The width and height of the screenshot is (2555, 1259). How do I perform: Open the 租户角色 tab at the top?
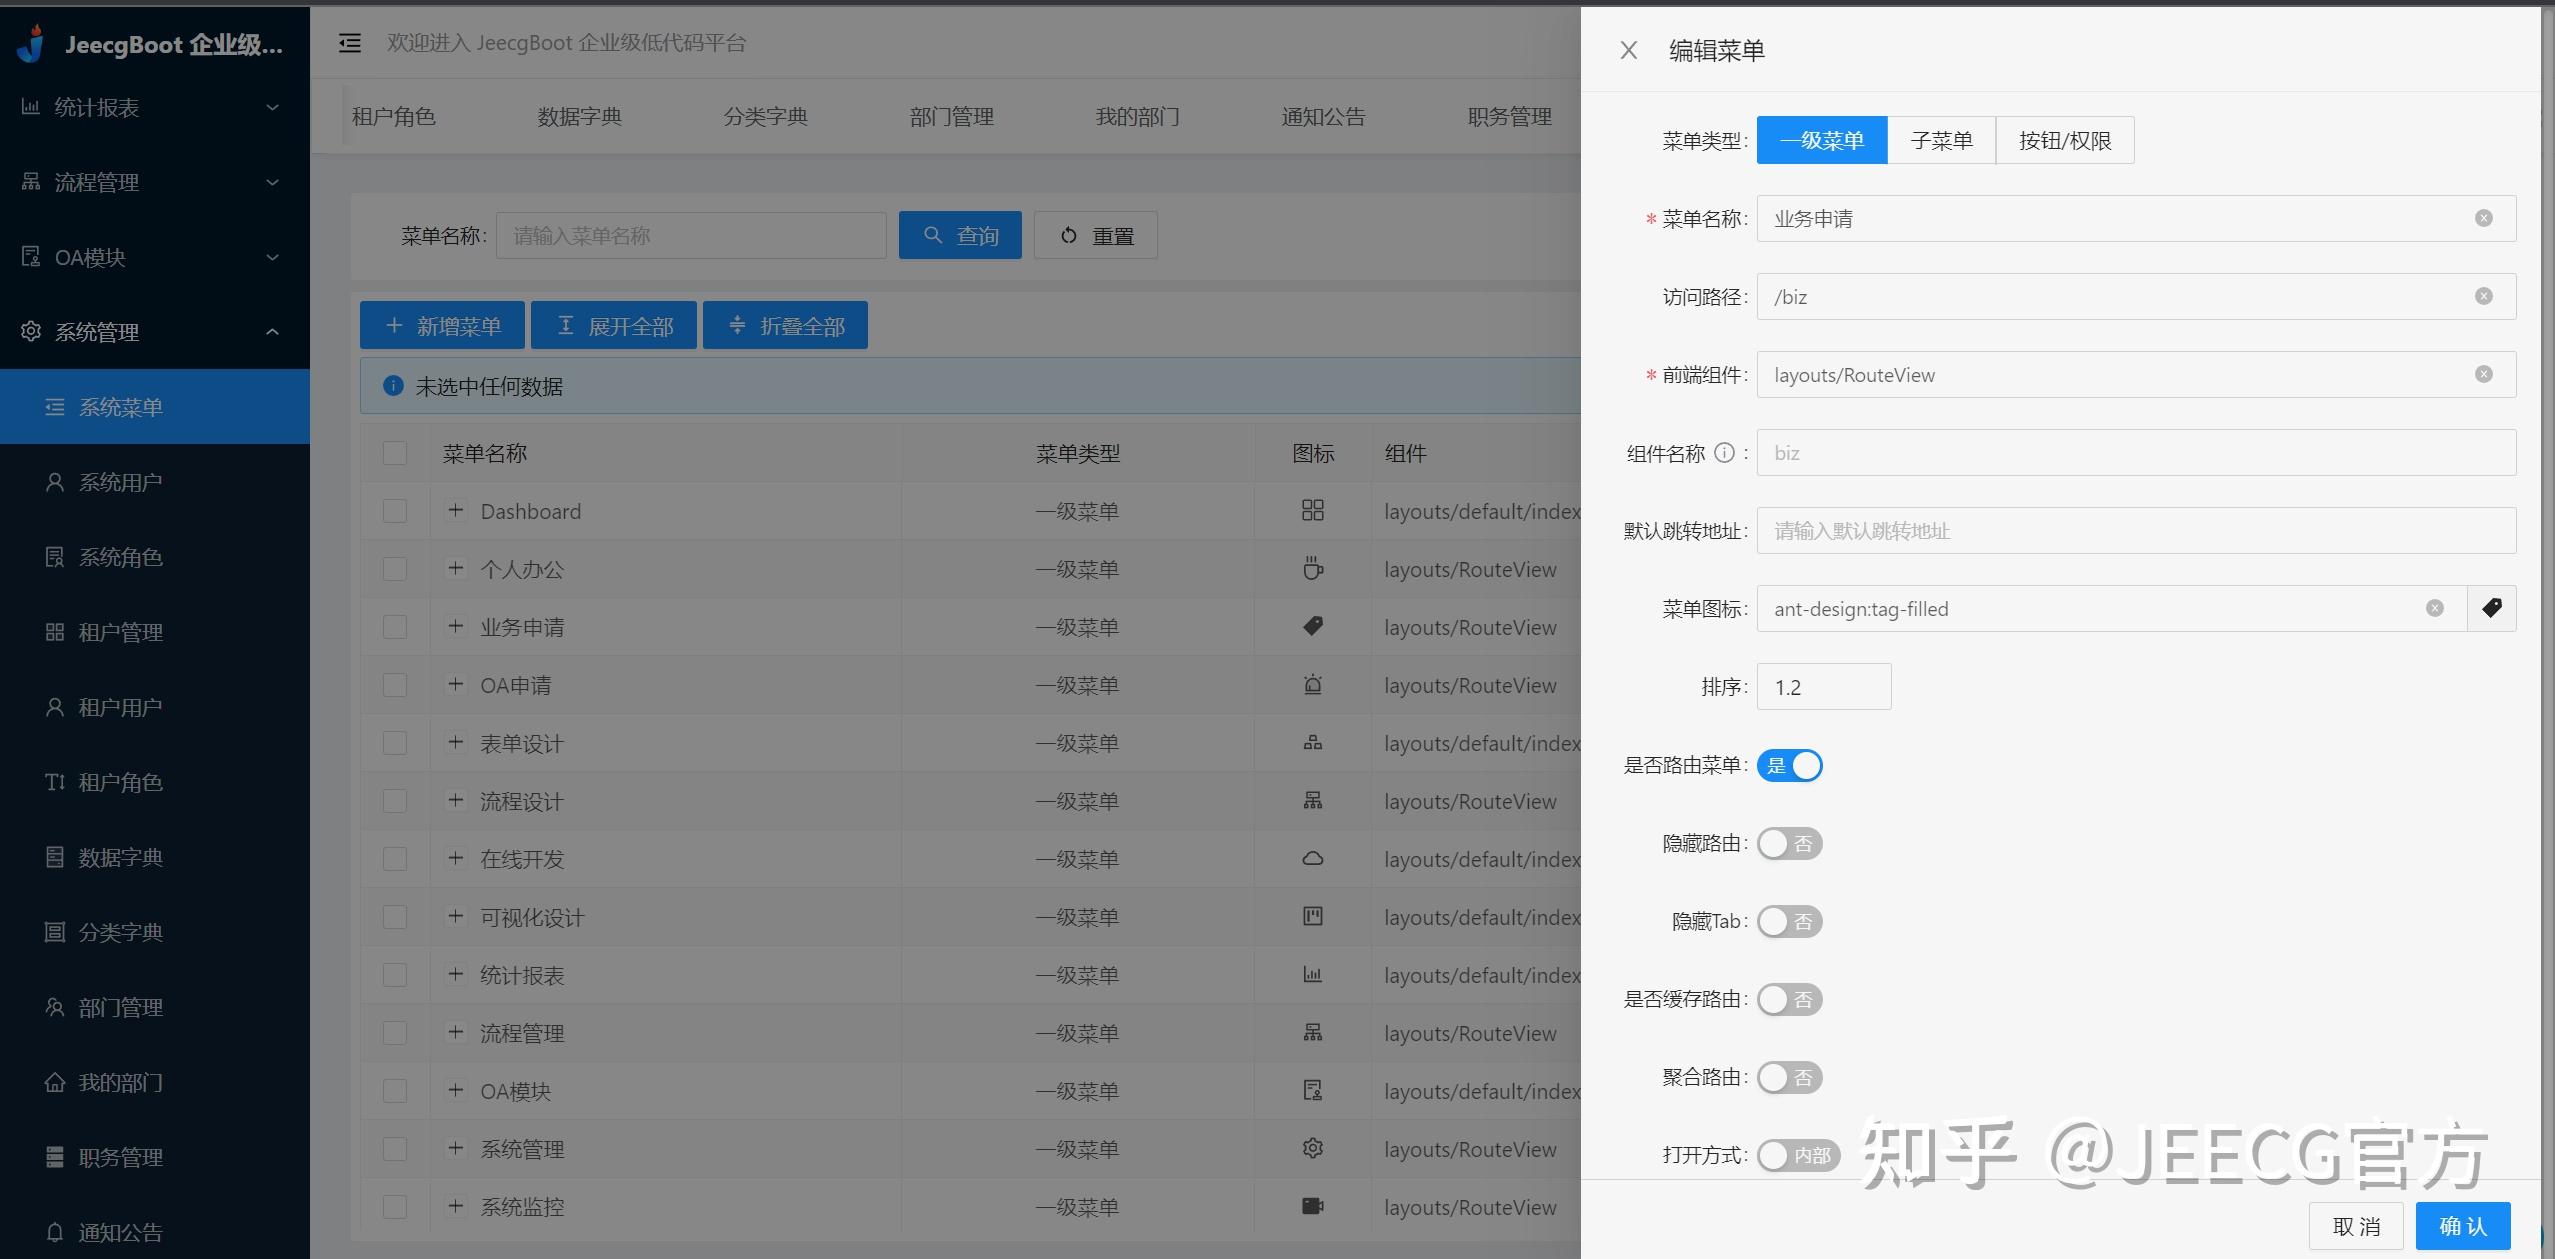click(x=394, y=116)
